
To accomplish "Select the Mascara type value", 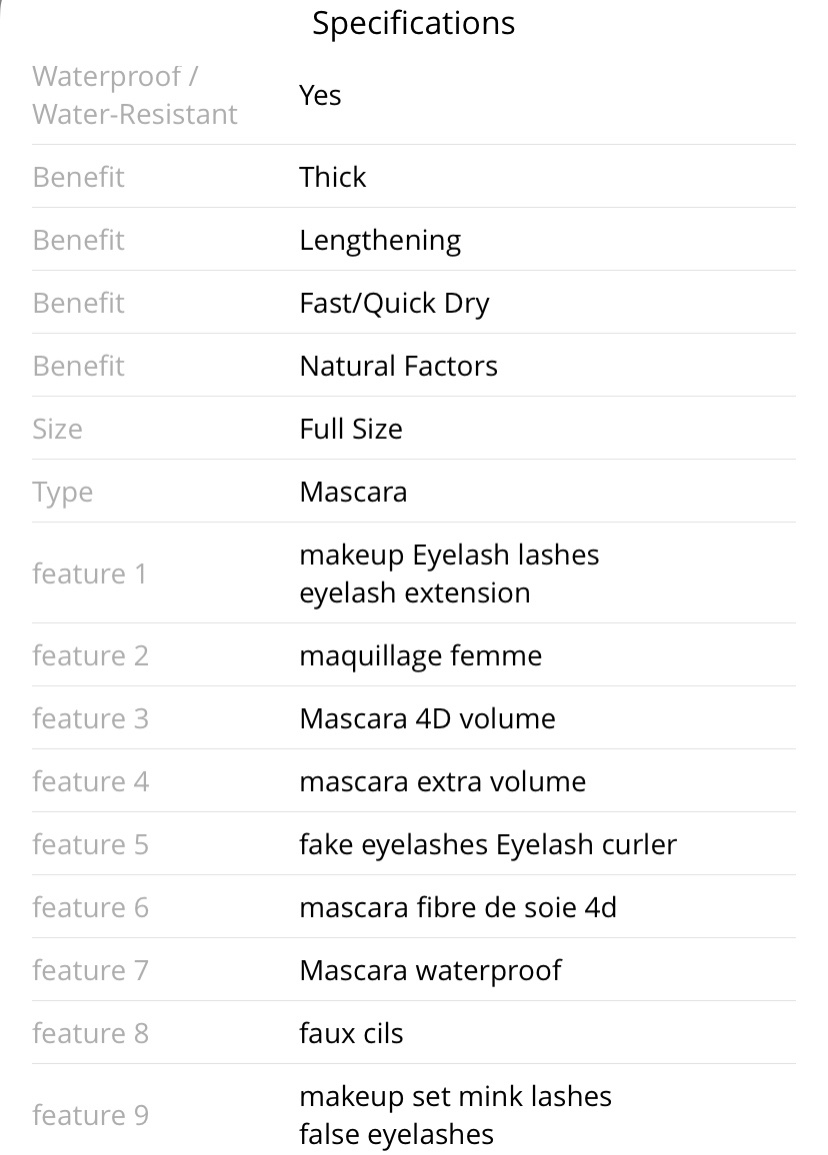I will point(353,492).
